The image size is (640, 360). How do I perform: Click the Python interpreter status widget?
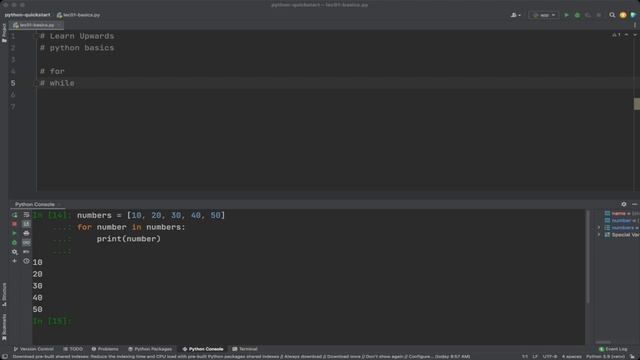(x=606, y=357)
